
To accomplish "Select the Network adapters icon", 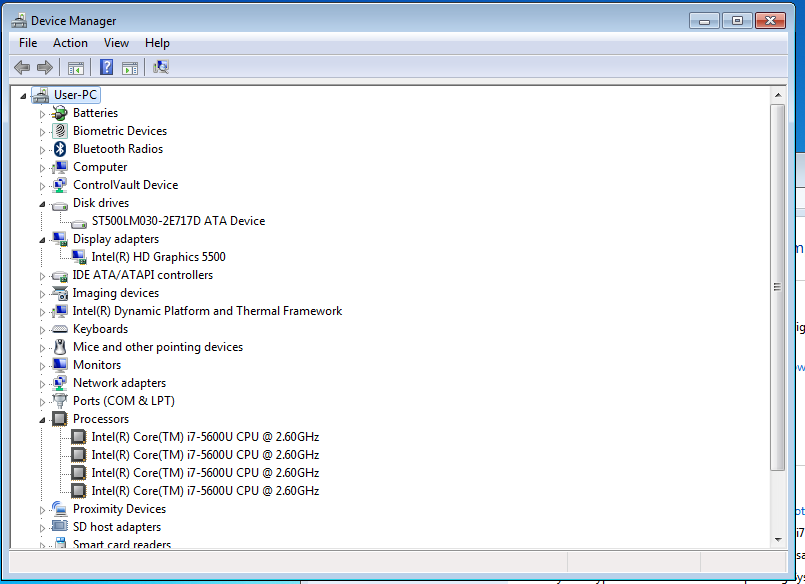I will point(60,383).
